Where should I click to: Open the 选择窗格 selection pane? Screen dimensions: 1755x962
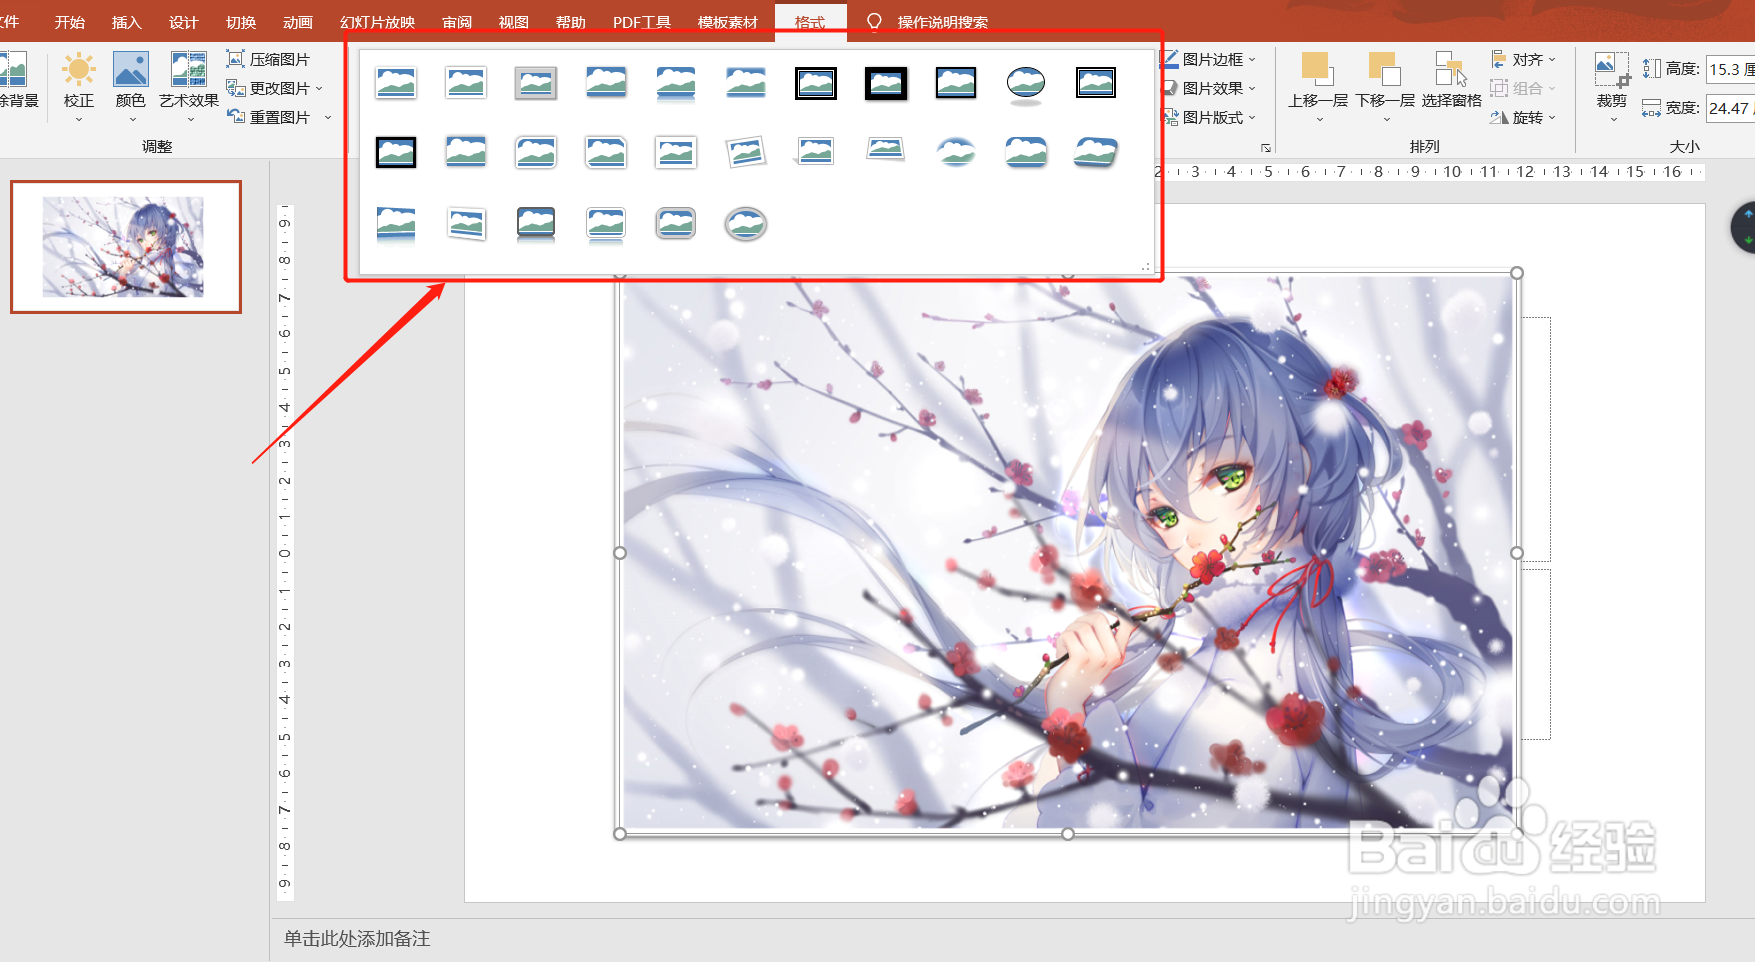(x=1452, y=80)
